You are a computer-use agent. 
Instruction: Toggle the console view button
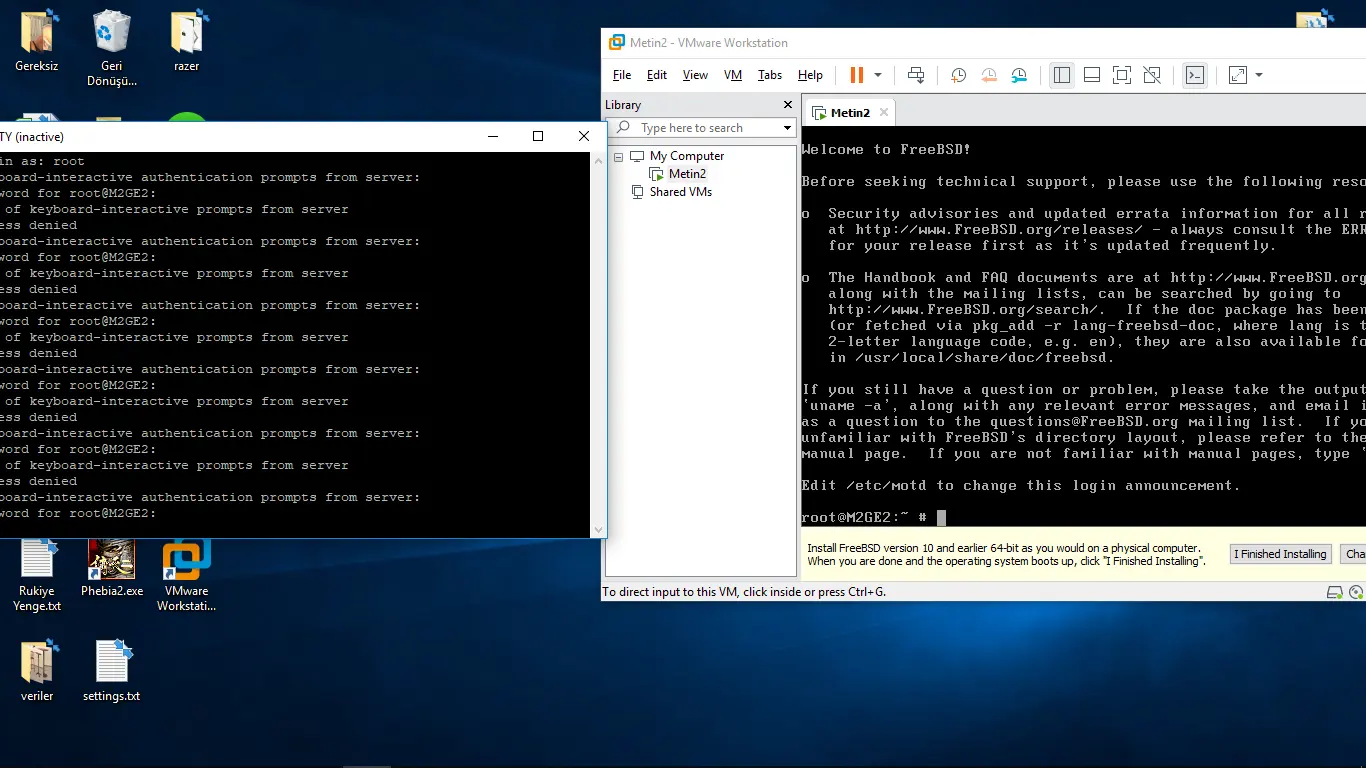pos(1194,75)
